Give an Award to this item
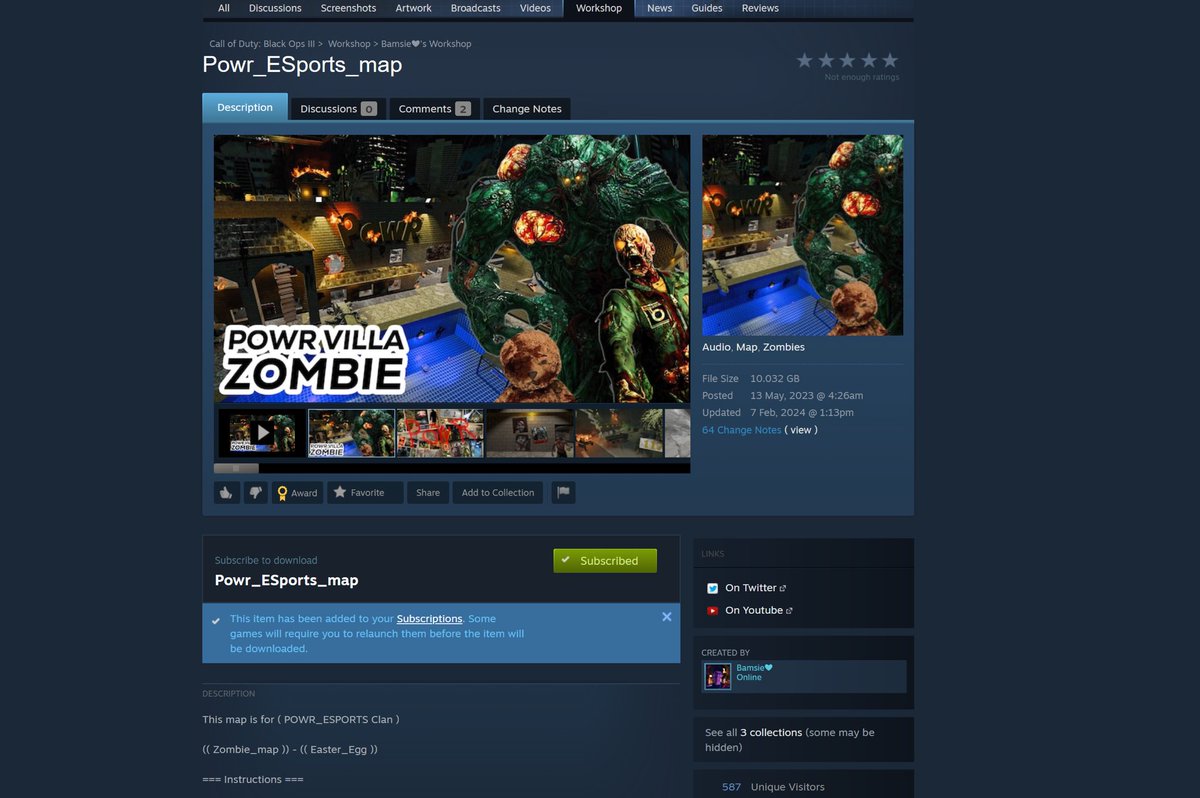 (297, 492)
